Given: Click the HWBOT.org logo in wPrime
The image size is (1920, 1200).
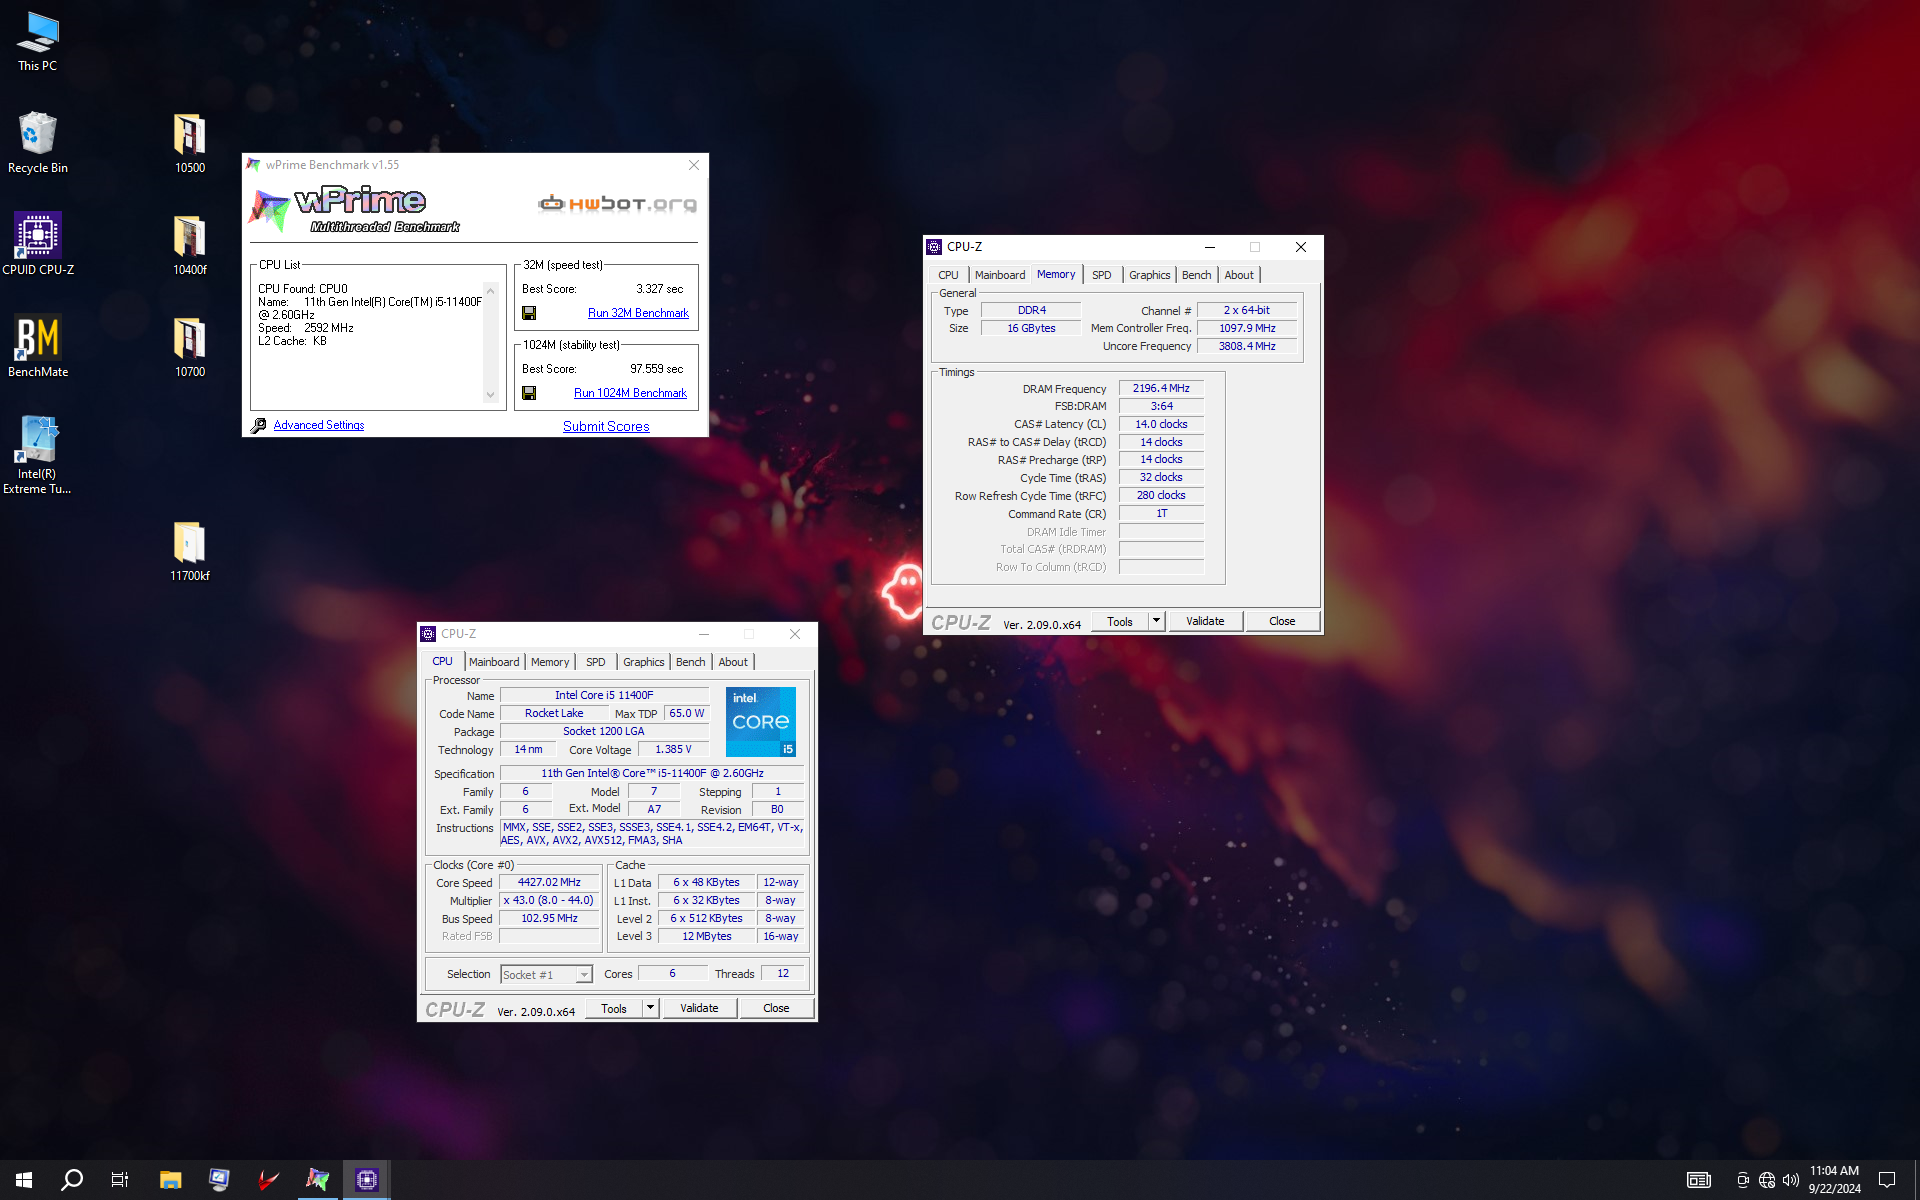Looking at the screenshot, I should tap(617, 204).
